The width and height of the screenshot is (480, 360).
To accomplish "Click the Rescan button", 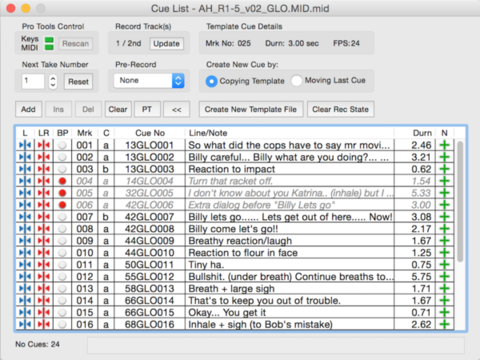I will pos(76,44).
